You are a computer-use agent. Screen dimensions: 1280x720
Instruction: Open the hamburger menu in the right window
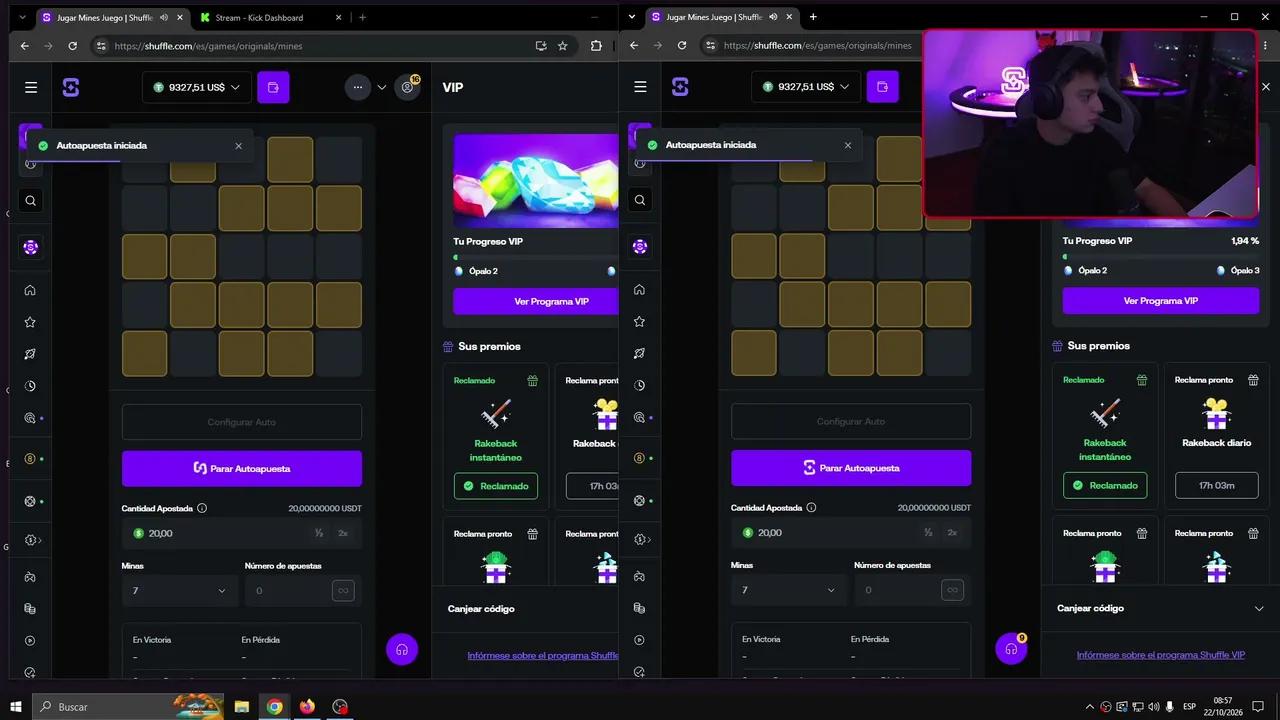click(640, 87)
